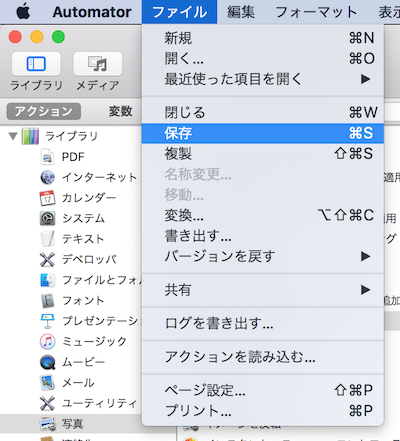Choose 書き出す... menu item

click(x=263, y=236)
